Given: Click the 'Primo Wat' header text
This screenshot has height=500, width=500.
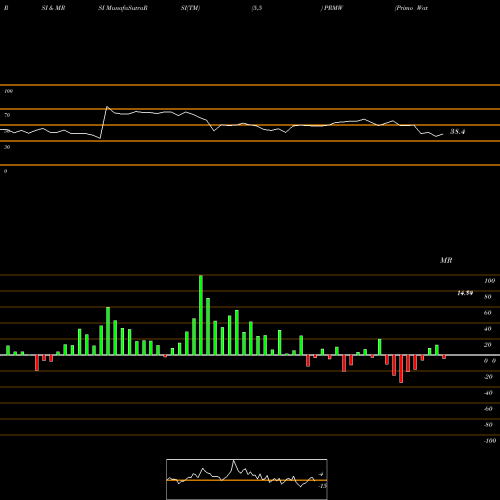Looking at the screenshot, I should point(412,8).
